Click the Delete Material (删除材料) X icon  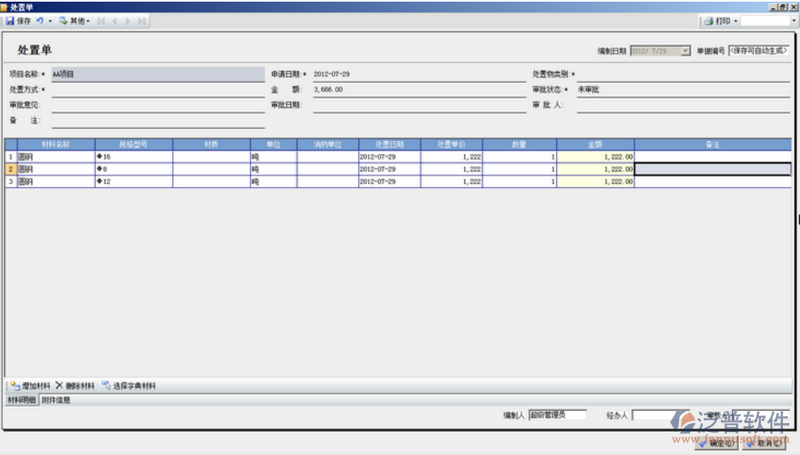59,385
